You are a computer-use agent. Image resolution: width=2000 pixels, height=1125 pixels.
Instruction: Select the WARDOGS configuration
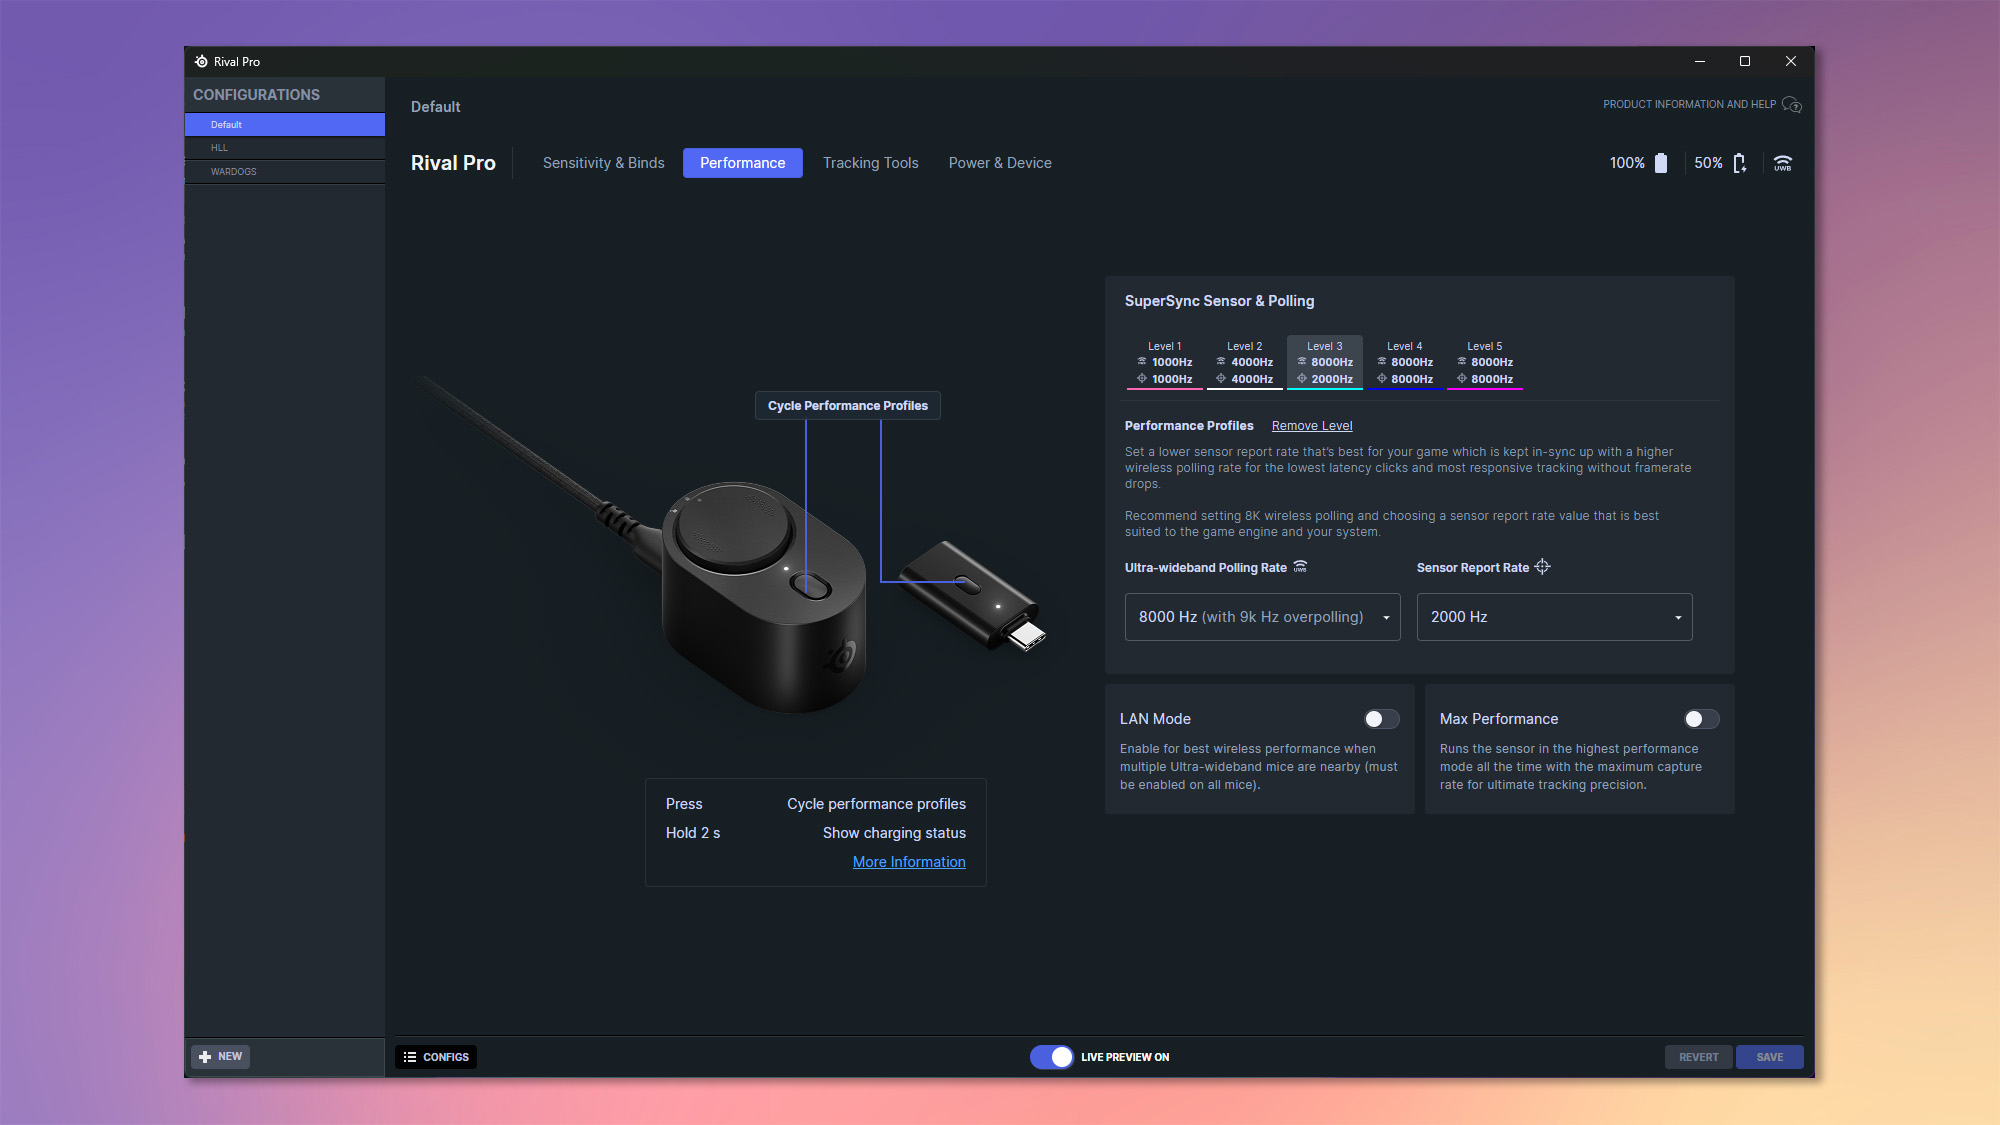click(x=285, y=172)
